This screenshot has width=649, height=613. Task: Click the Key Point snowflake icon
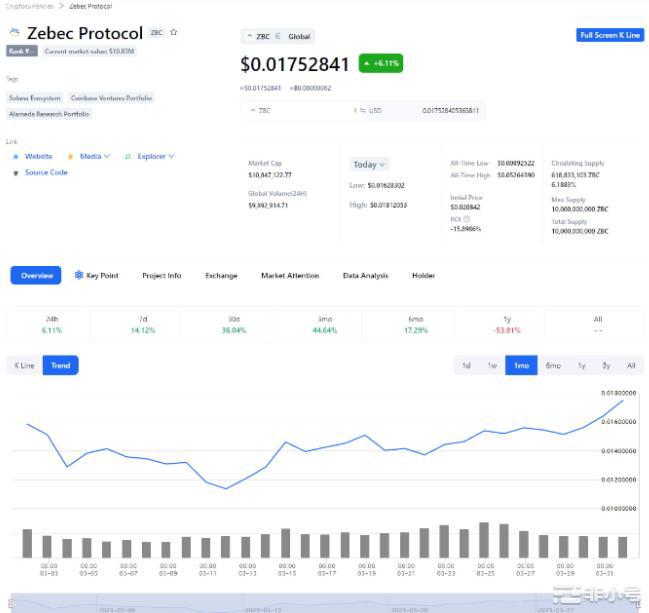(x=79, y=275)
